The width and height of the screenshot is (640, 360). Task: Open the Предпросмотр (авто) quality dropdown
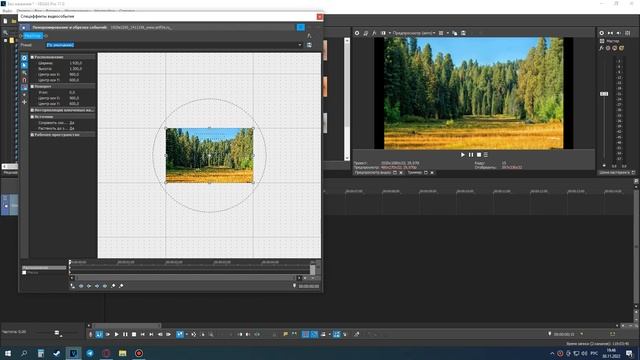click(414, 33)
